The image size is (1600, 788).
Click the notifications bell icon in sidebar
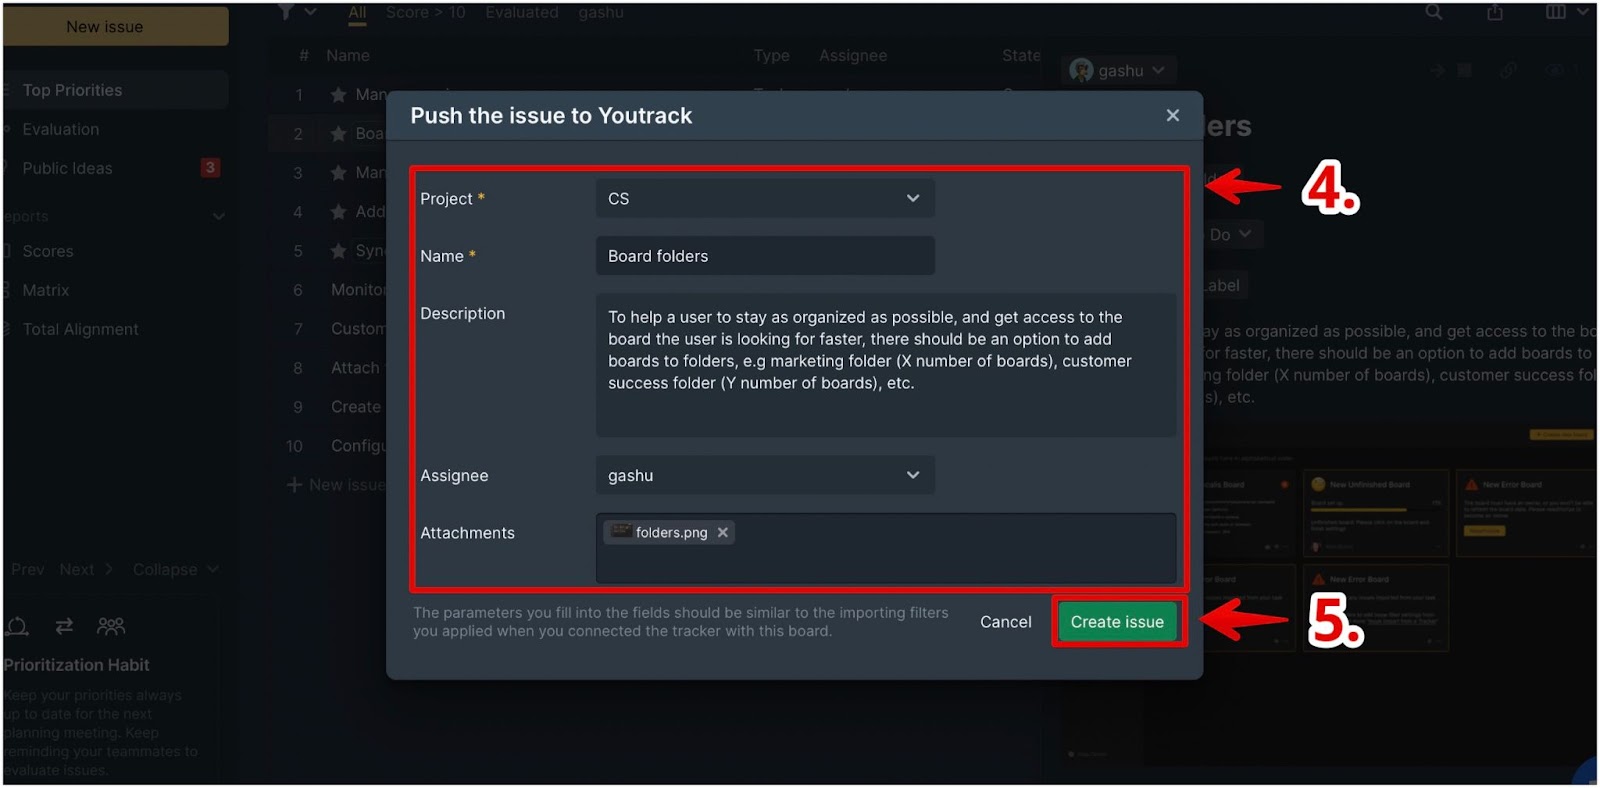click(17, 627)
